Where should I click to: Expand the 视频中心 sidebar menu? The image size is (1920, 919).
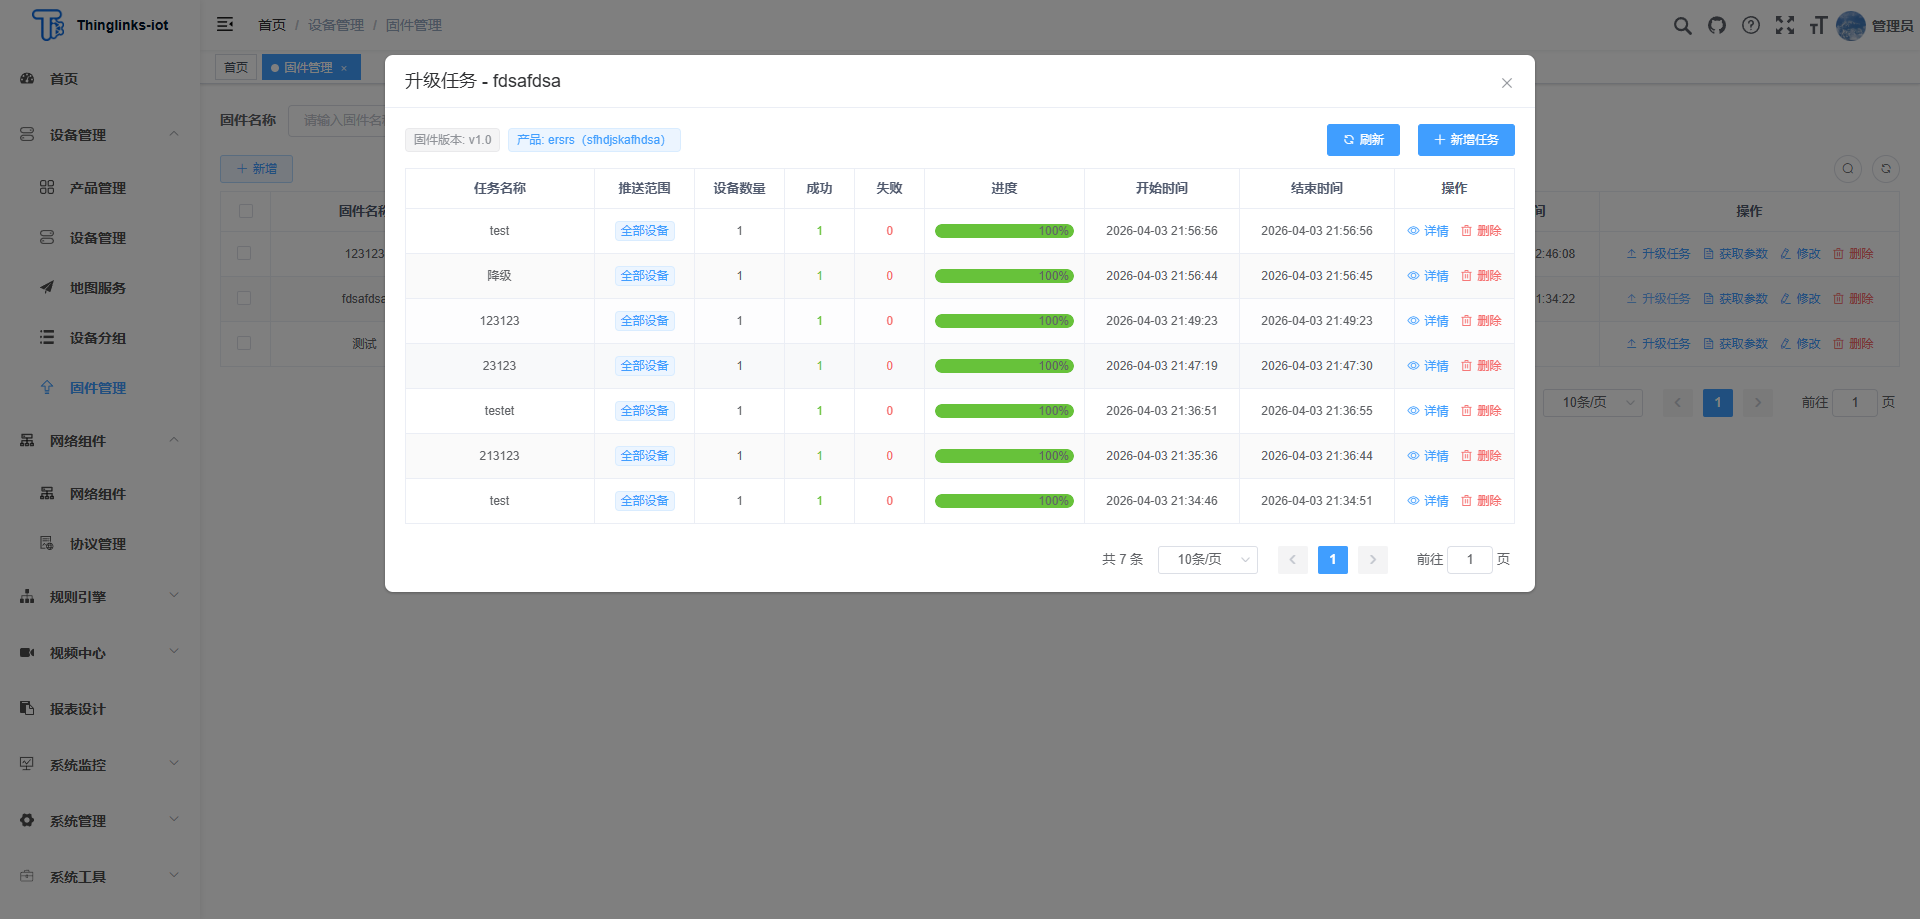tap(100, 653)
